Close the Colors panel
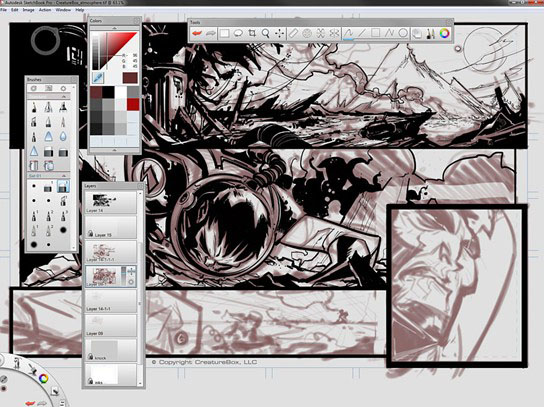 [137, 21]
